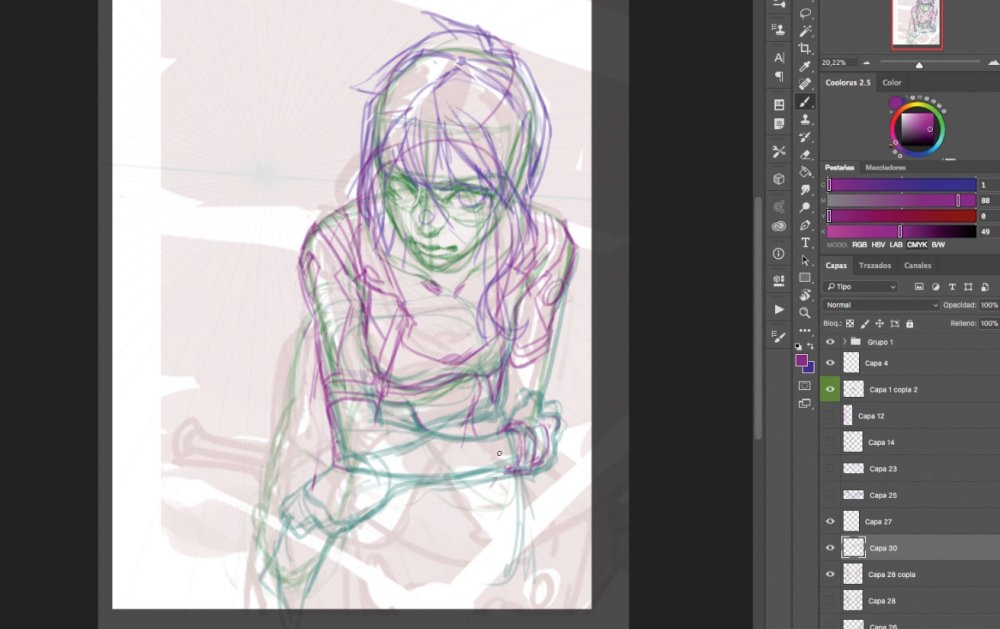Screen dimensions: 1000x629
Task: Hide the Capa 30 layer
Action: click(x=830, y=548)
